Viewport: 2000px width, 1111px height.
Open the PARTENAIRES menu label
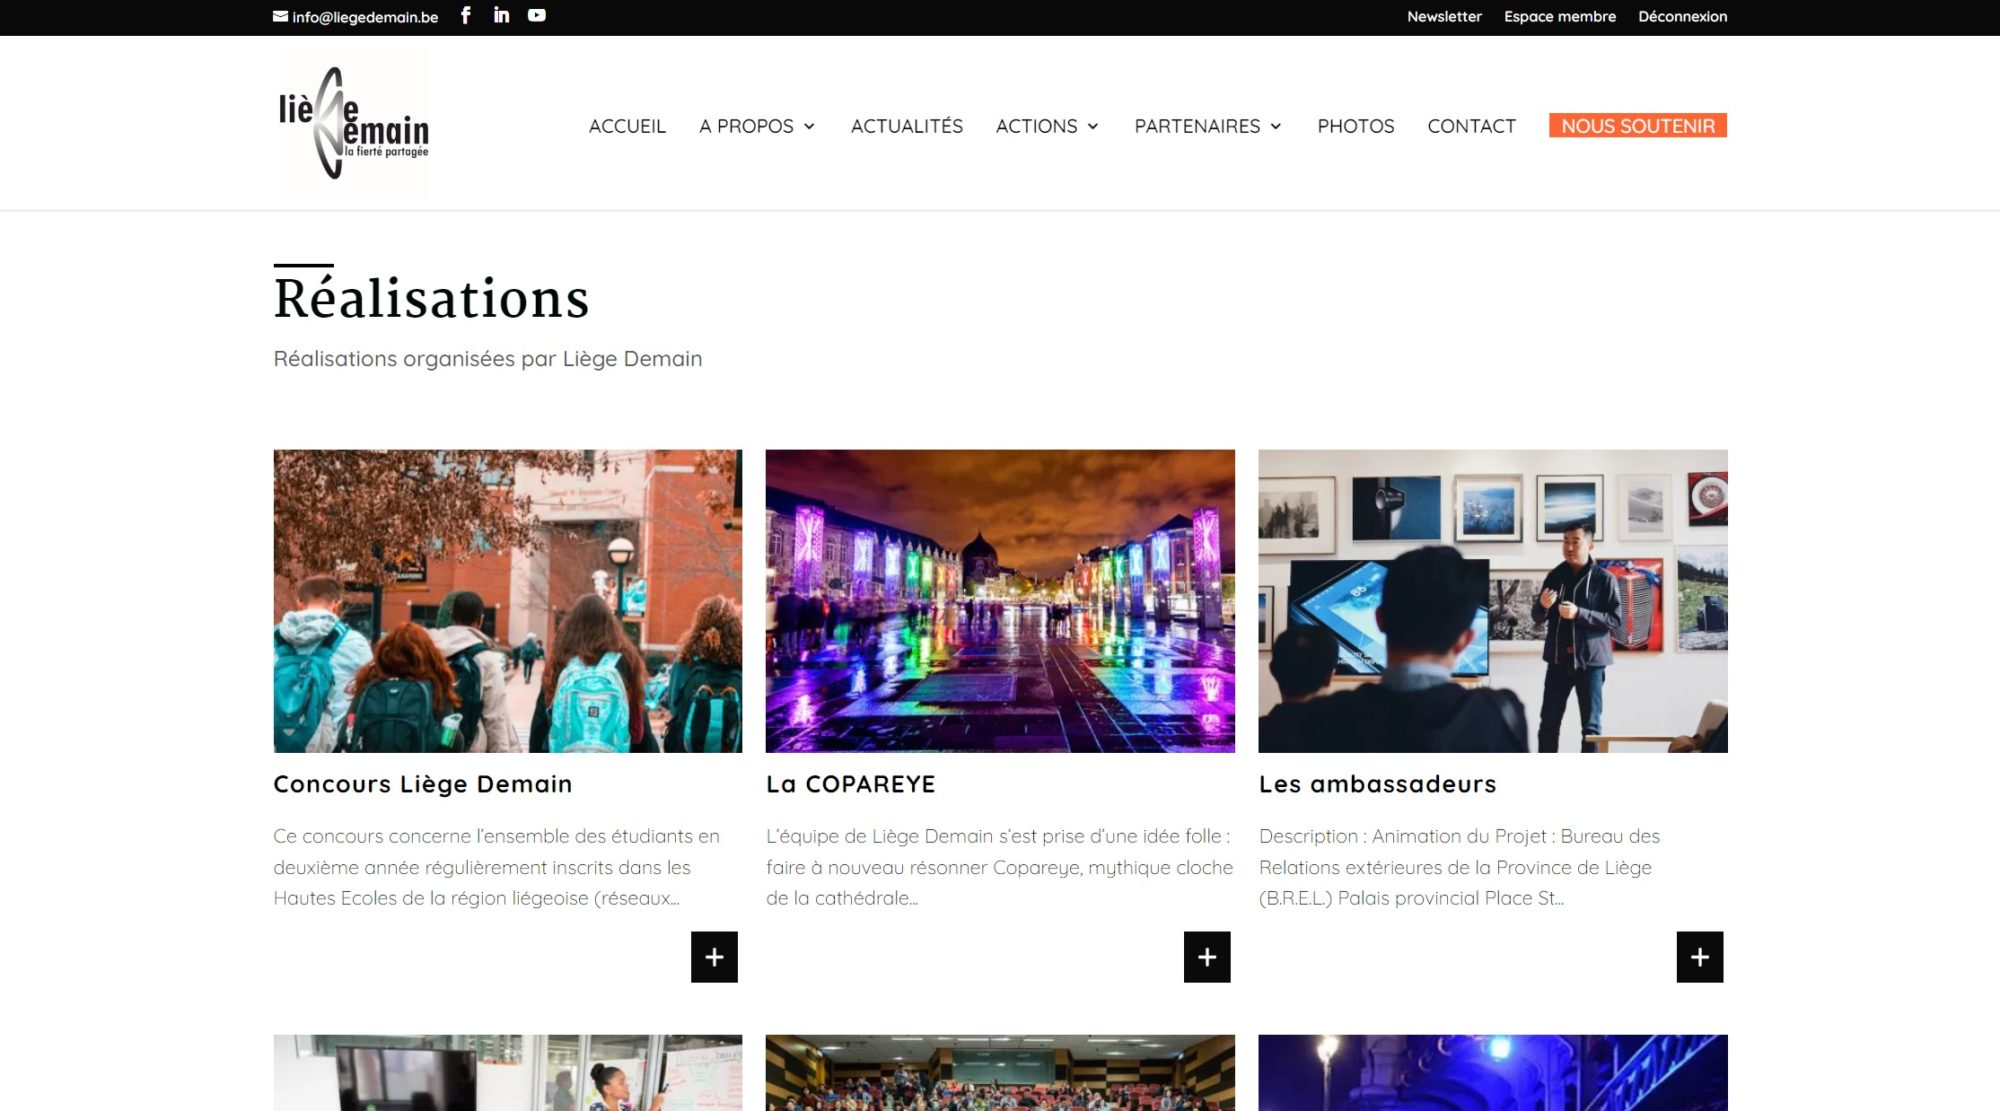(1197, 126)
